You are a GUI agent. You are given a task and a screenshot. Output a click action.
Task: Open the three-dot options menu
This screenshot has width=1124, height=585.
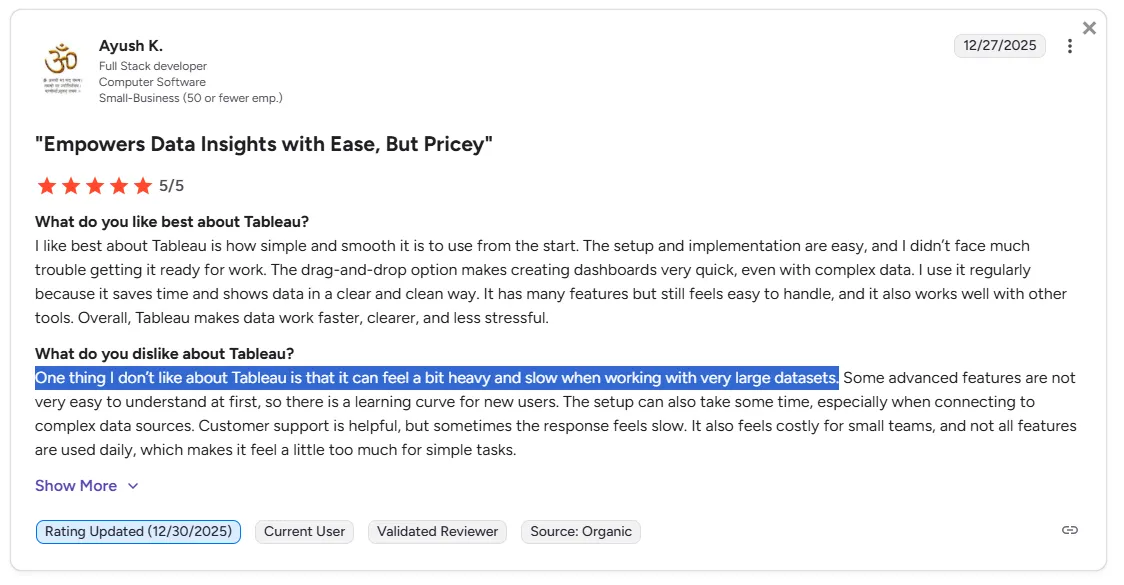click(x=1070, y=46)
